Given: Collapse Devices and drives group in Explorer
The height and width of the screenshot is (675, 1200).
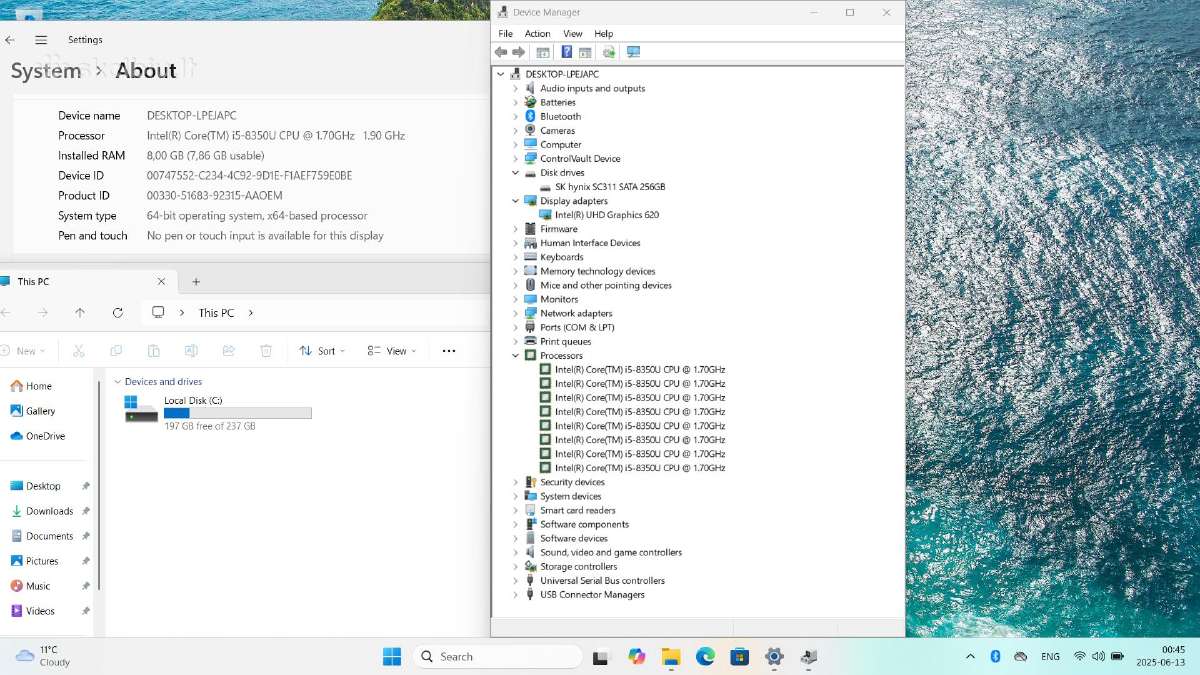Looking at the screenshot, I should pyautogui.click(x=118, y=382).
